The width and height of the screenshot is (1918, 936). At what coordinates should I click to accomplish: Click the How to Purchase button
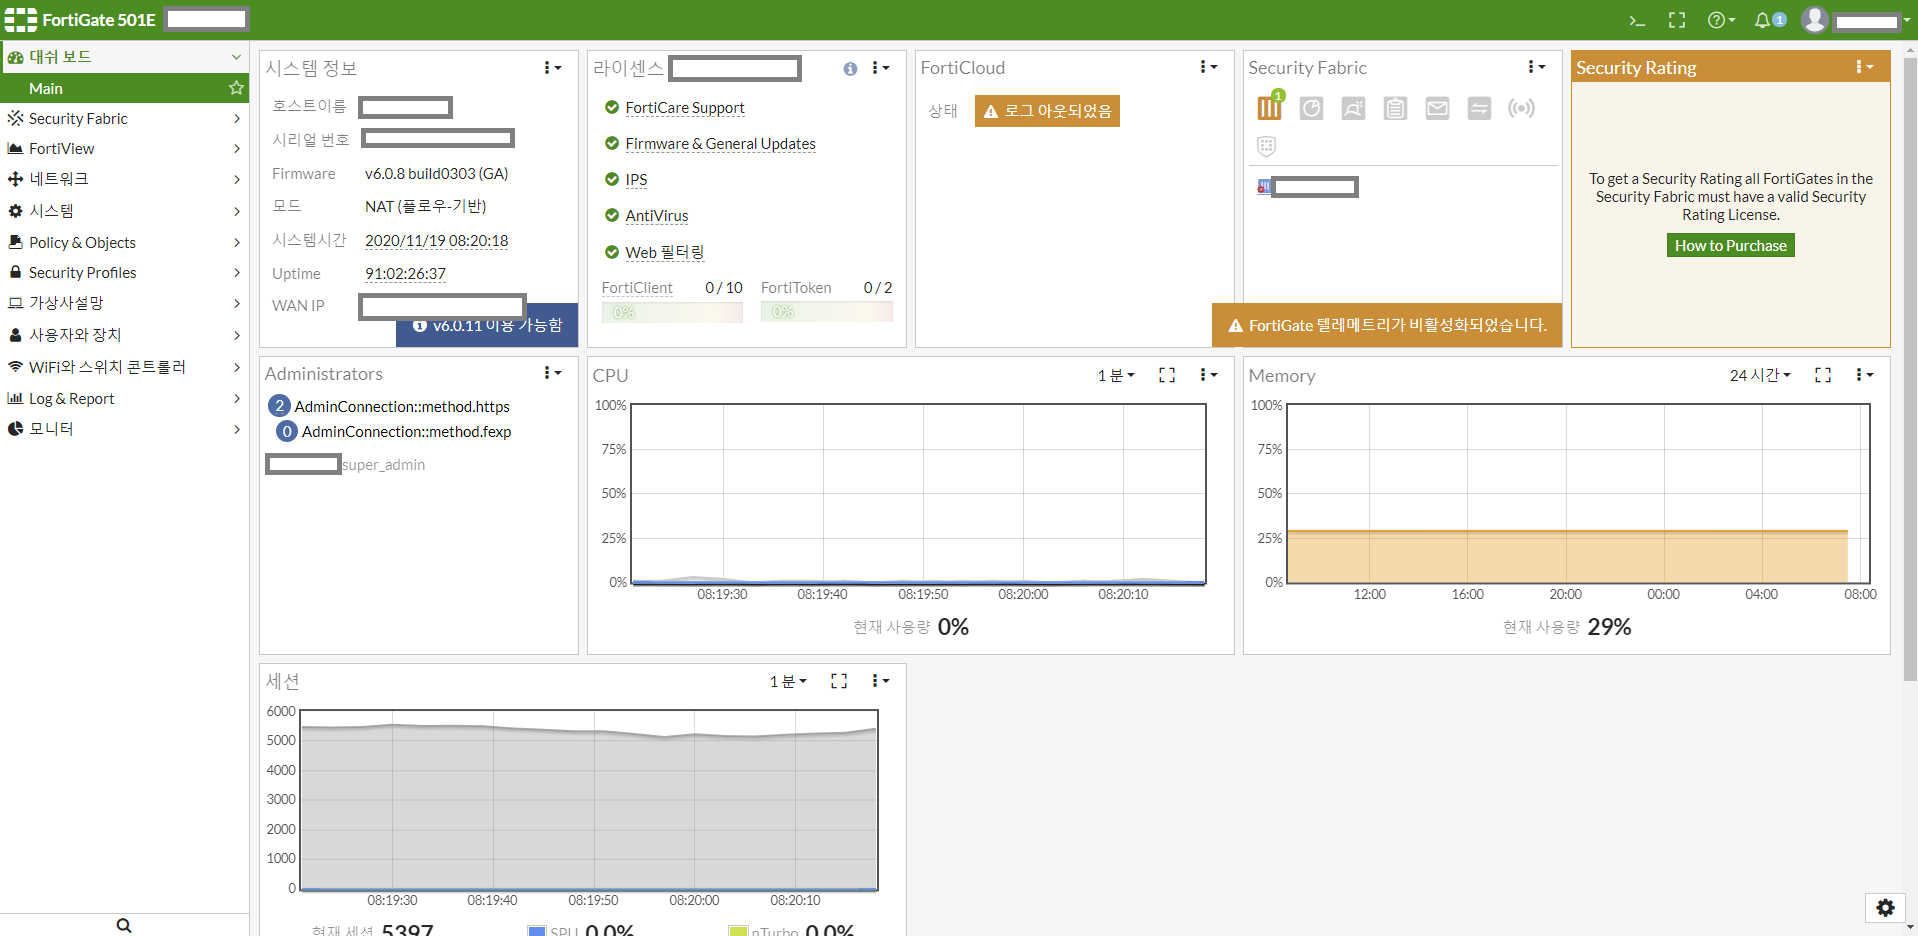coord(1730,246)
